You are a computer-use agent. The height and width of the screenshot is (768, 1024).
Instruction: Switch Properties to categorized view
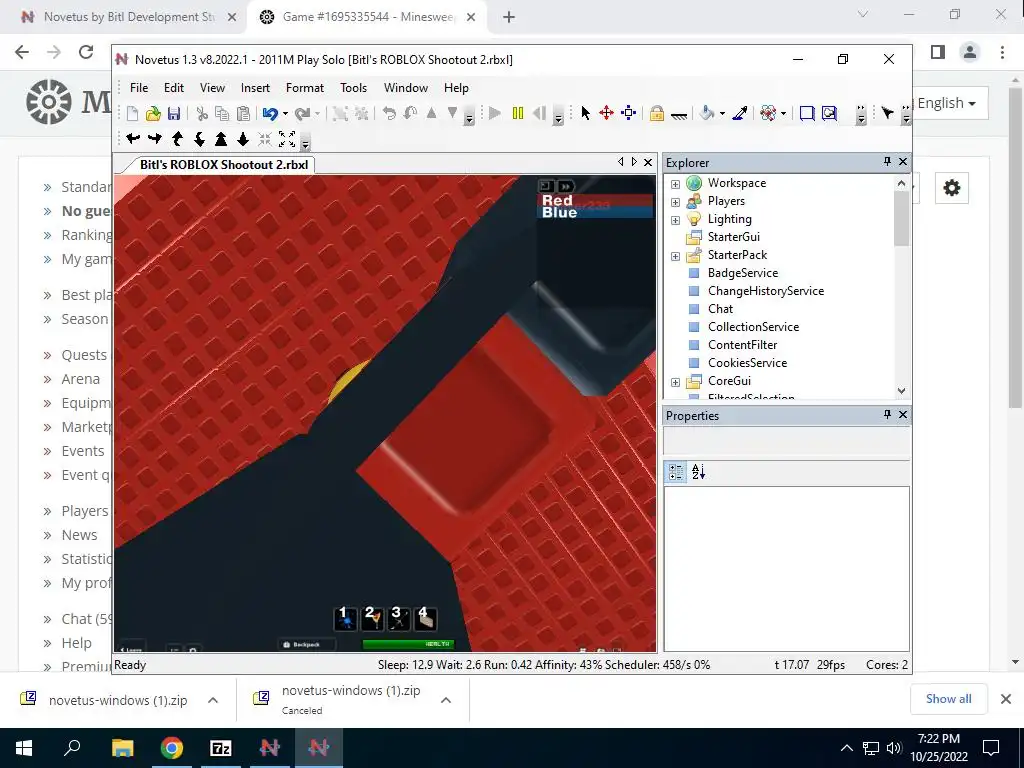click(x=676, y=472)
